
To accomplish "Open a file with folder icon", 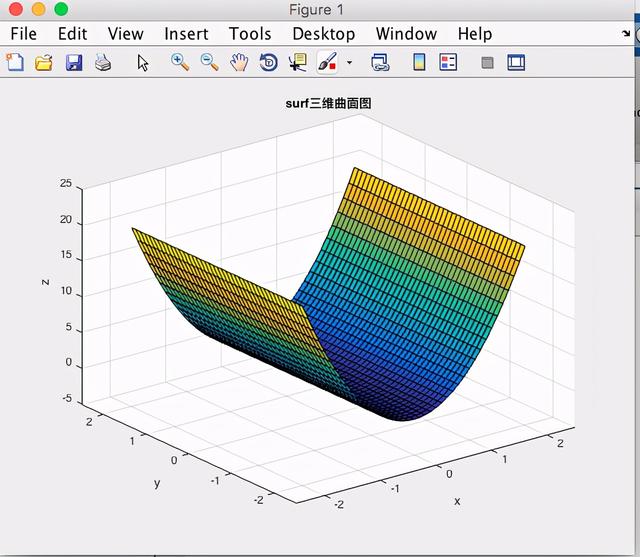I will pos(44,63).
